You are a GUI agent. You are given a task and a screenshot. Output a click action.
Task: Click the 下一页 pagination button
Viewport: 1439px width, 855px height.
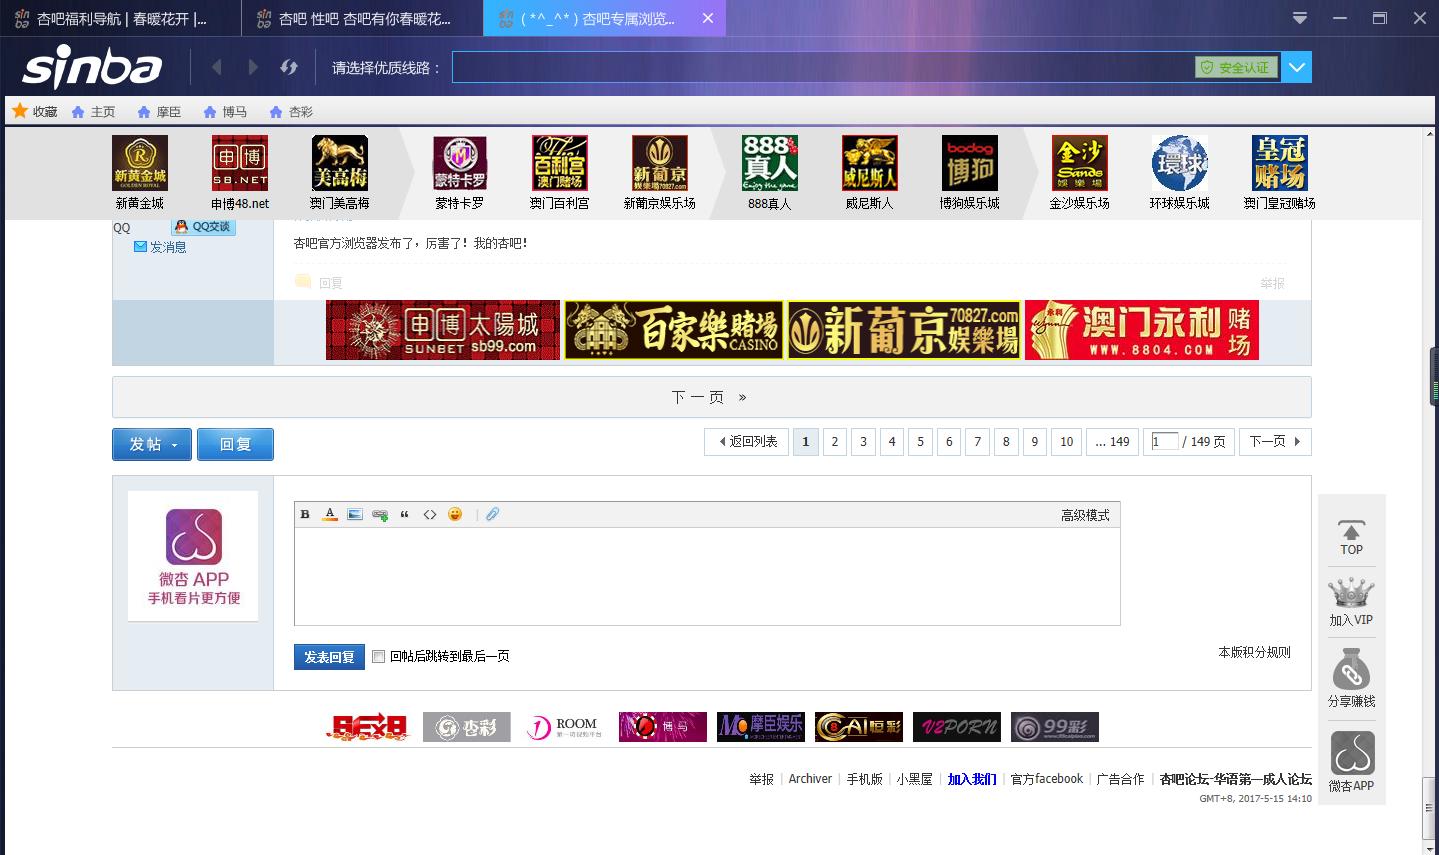coord(1275,441)
